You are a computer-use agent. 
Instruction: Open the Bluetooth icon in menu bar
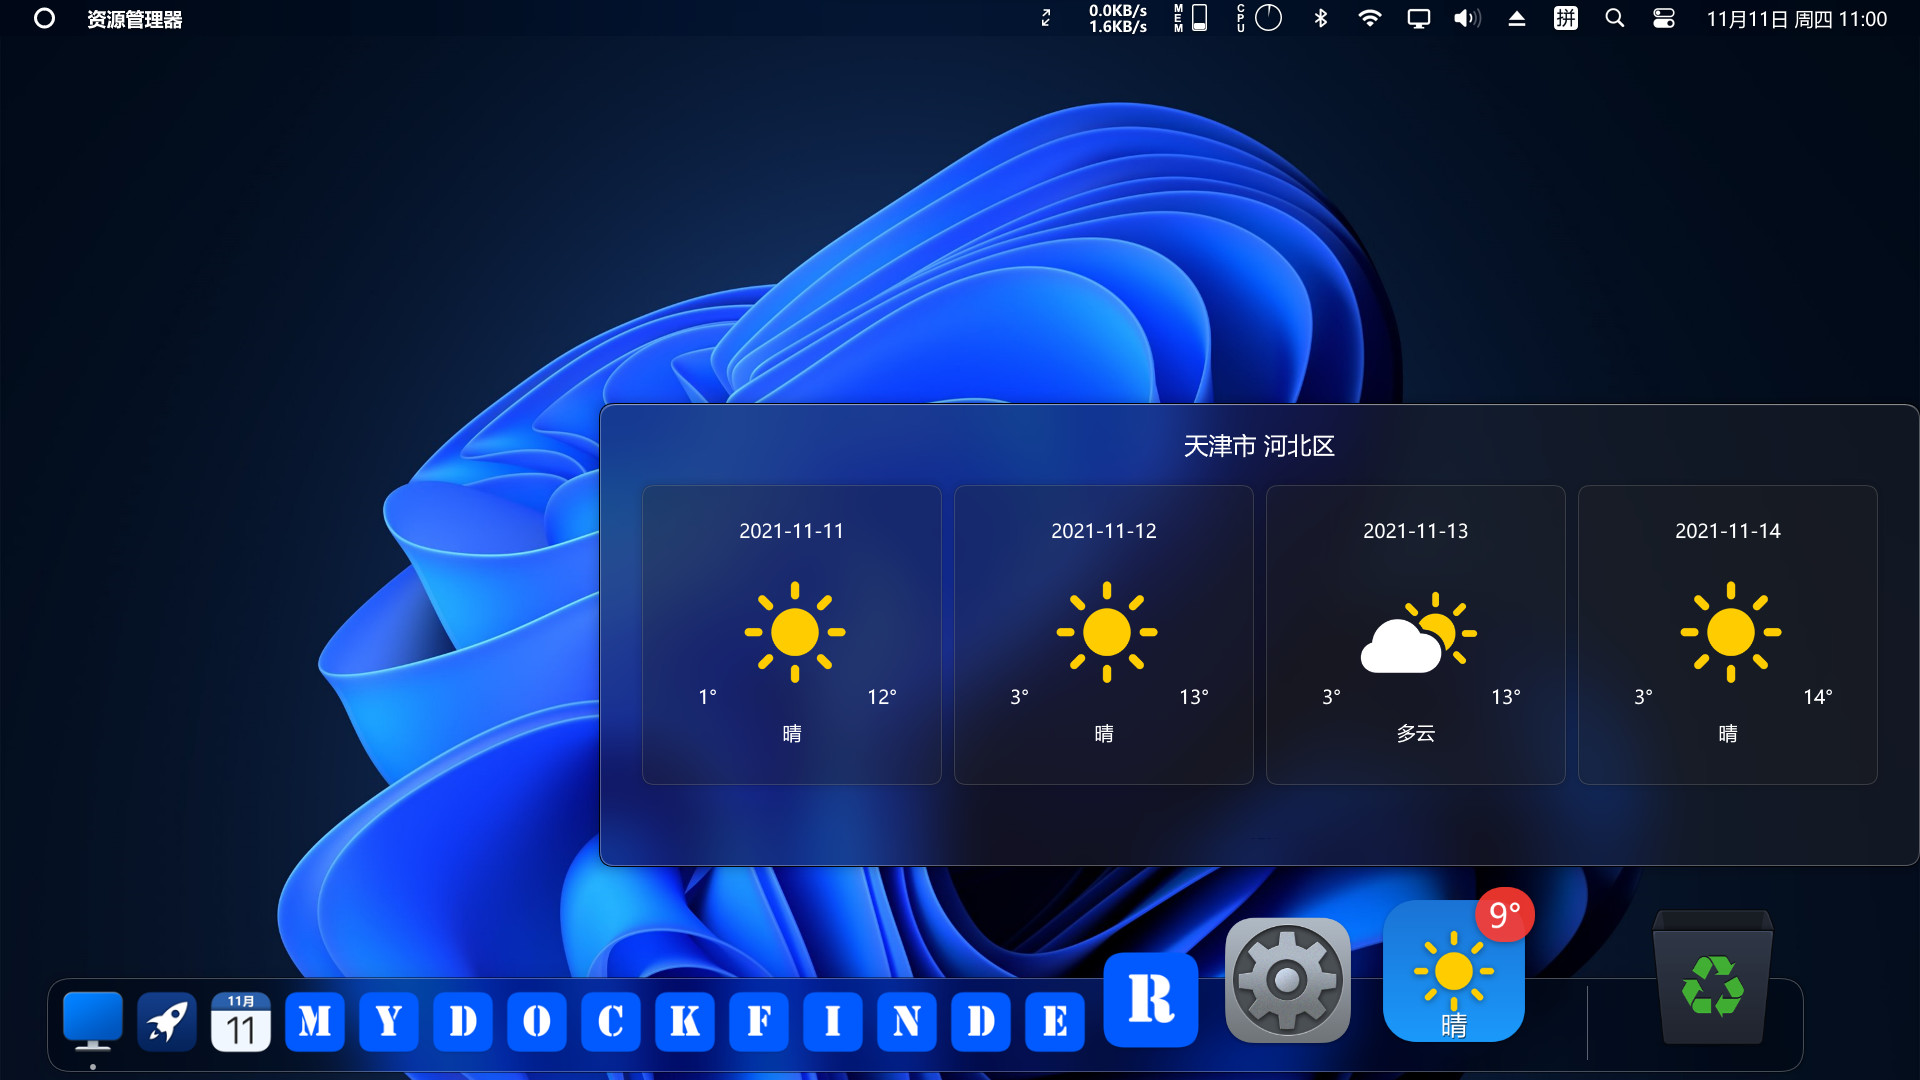click(1320, 18)
